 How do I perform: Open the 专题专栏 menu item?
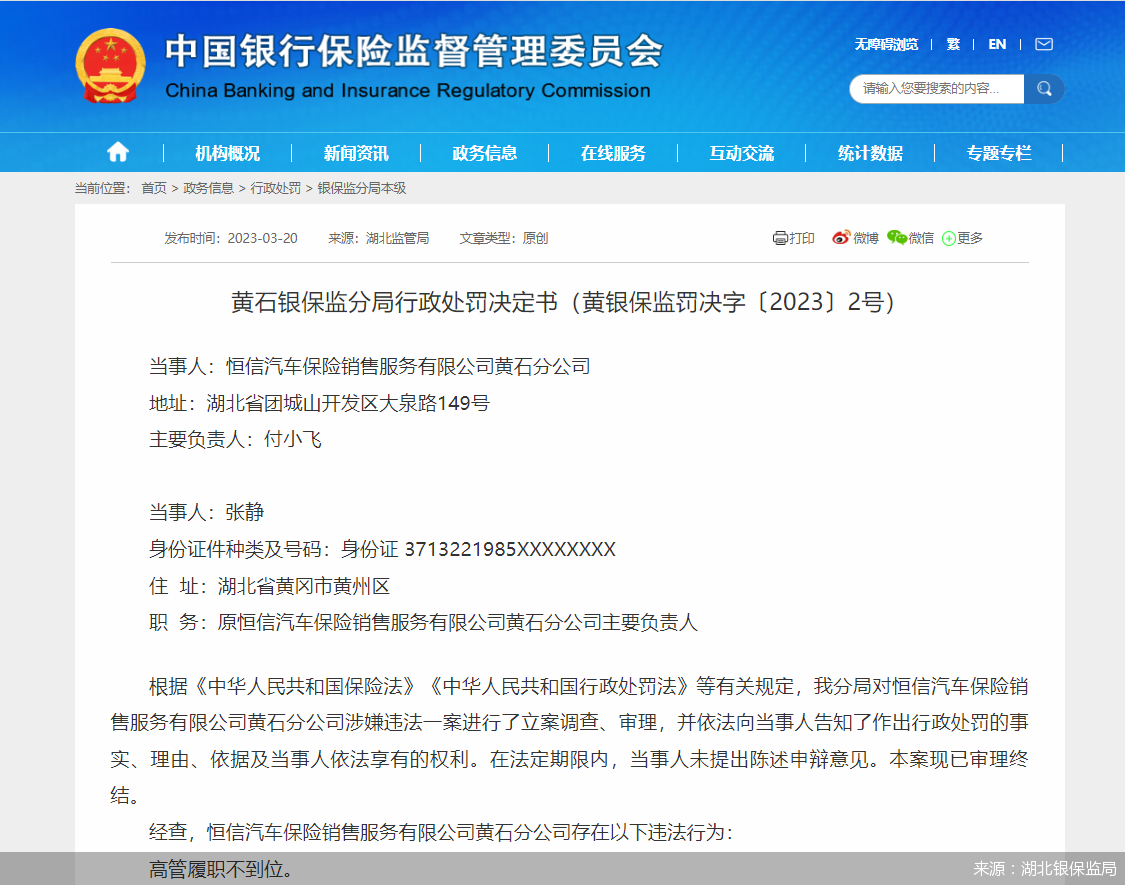(x=998, y=153)
